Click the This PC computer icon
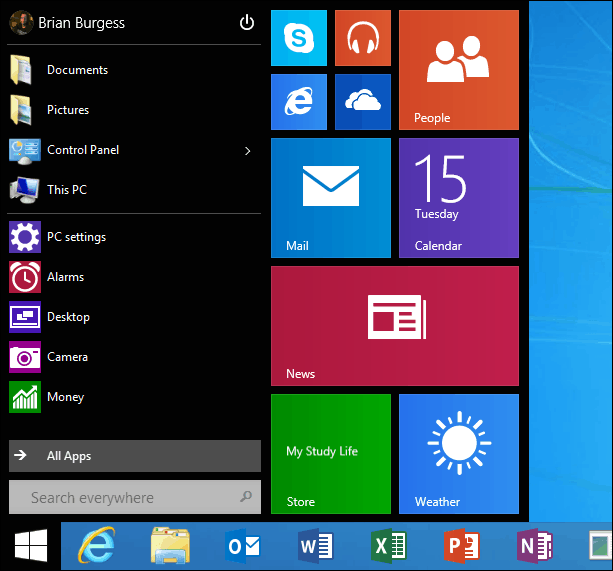This screenshot has height=571, width=613. tap(25, 190)
